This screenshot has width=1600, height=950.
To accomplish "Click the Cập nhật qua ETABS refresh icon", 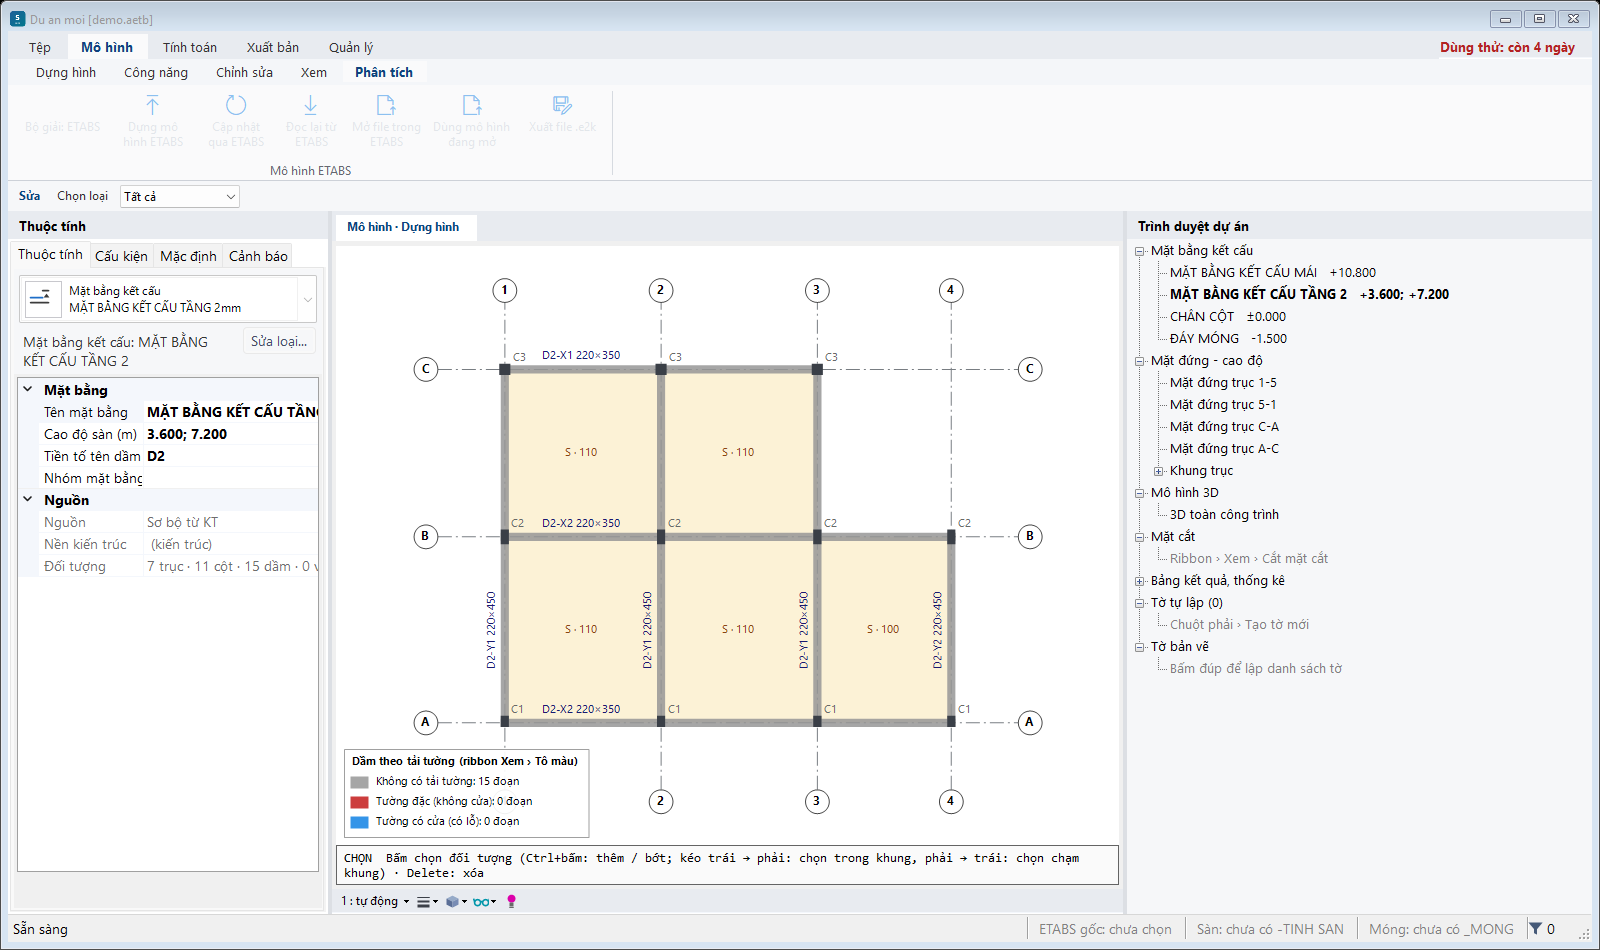I will point(236,105).
